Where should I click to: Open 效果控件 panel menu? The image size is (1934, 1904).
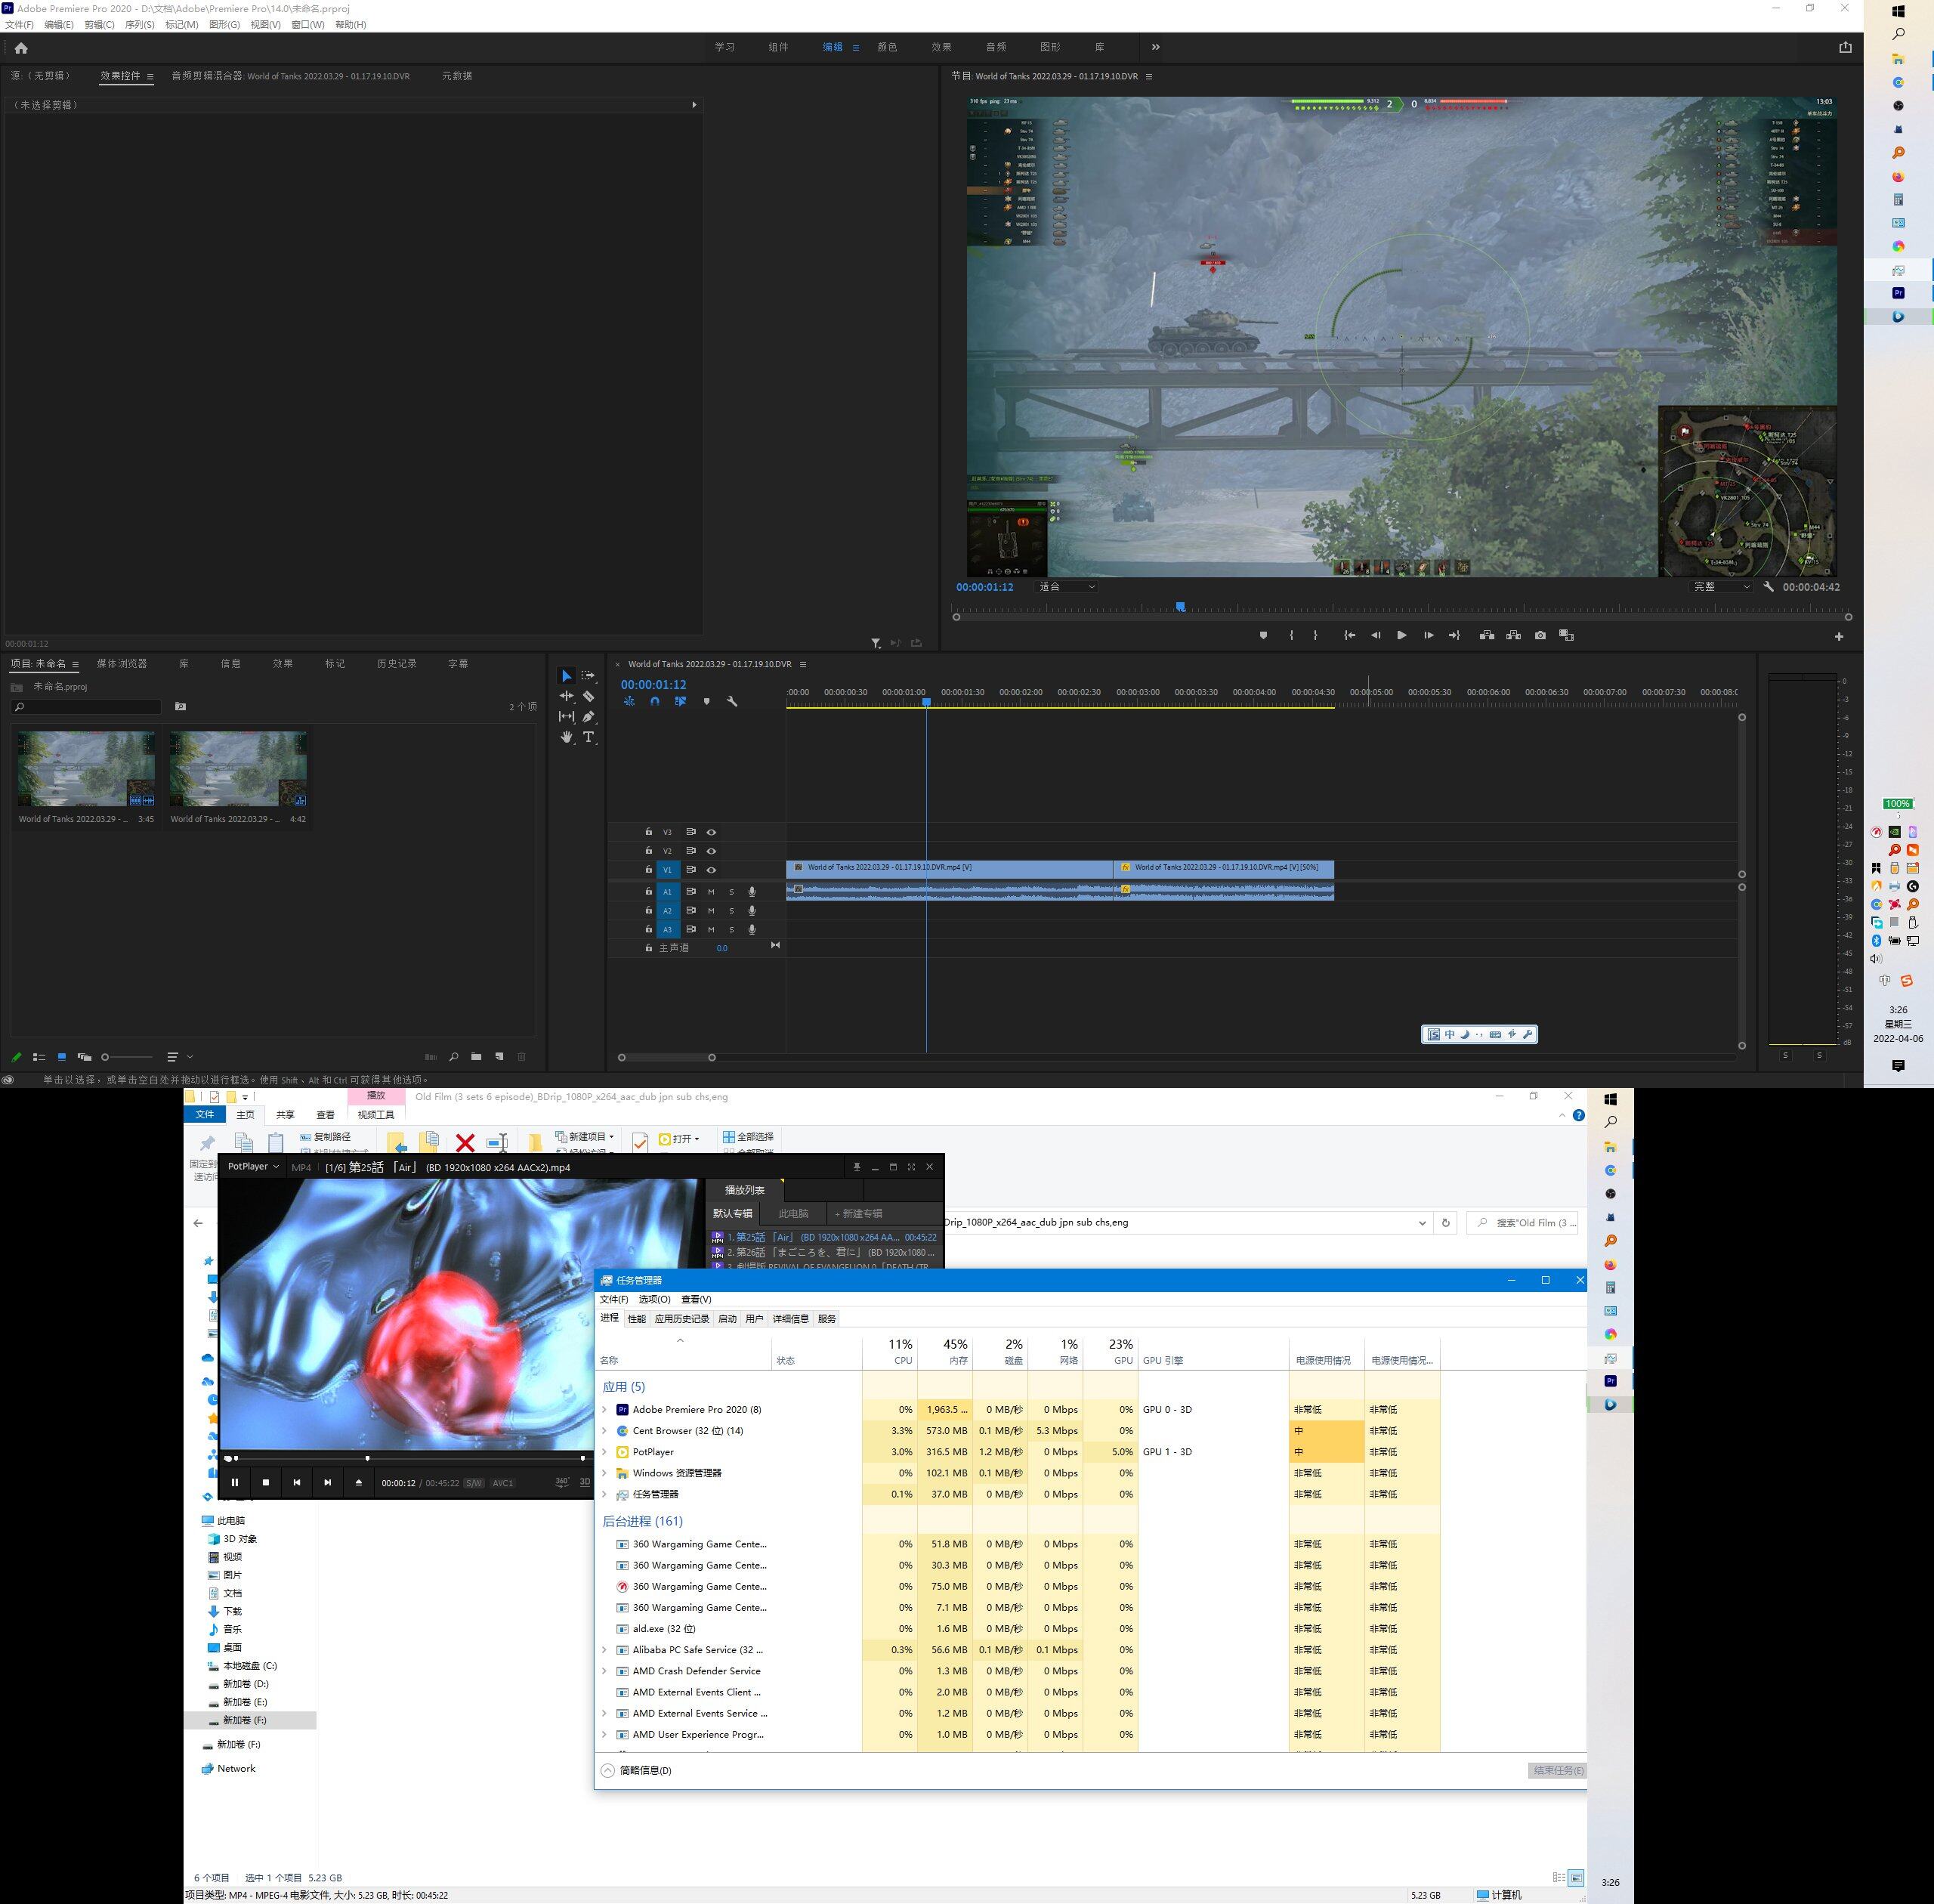click(150, 76)
